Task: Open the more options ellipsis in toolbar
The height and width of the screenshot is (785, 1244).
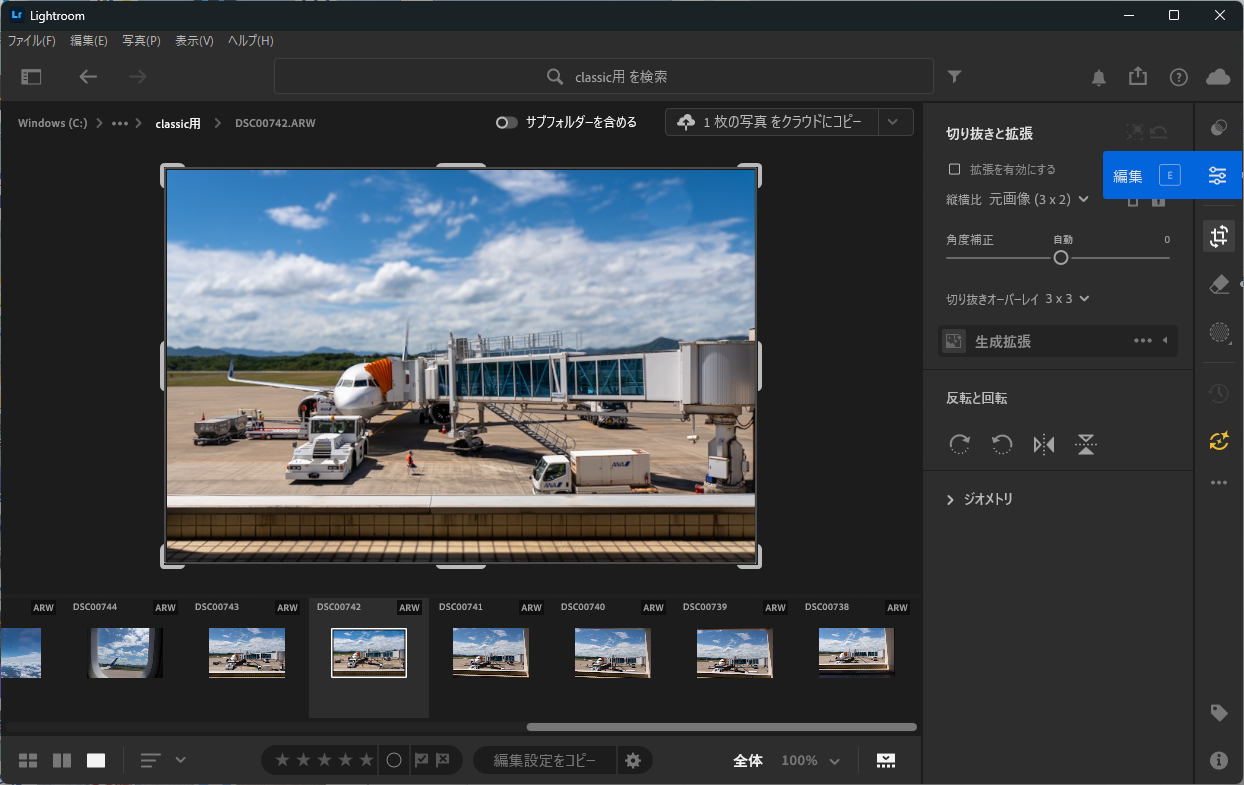Action: 1219,482
